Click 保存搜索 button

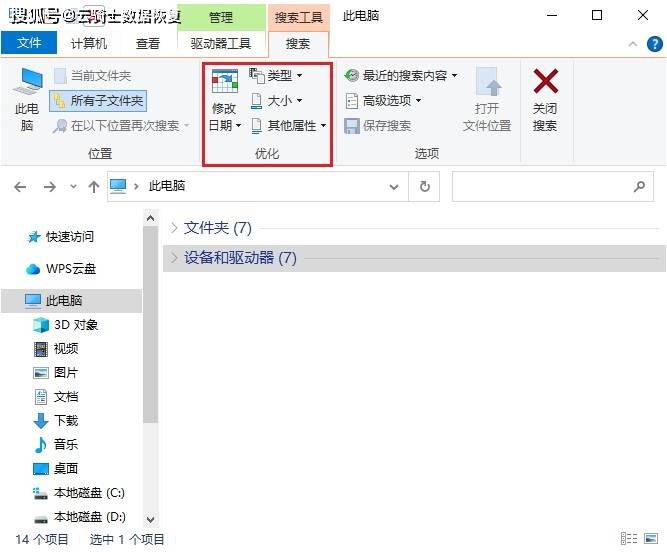377,125
